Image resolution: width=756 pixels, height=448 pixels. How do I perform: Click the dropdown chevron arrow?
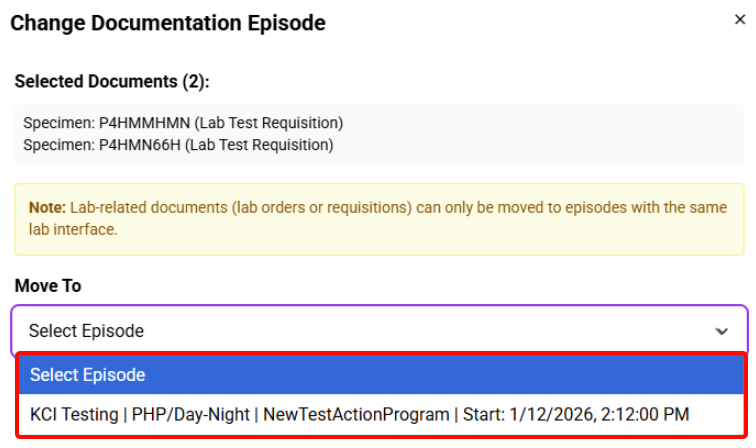[722, 331]
